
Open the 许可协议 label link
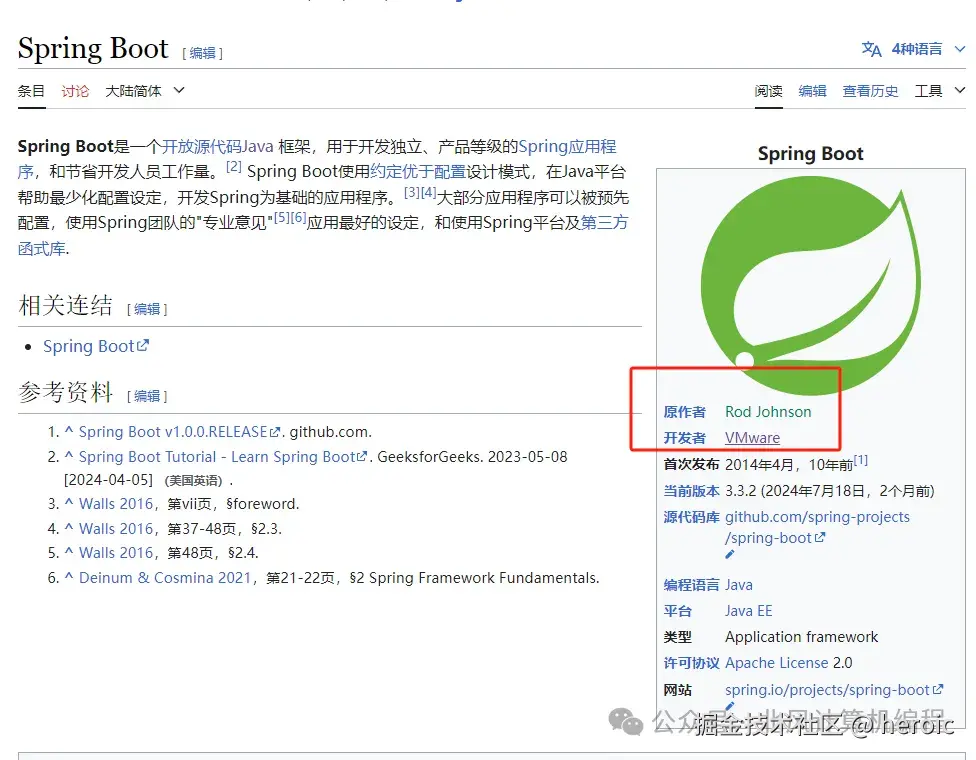(692, 664)
